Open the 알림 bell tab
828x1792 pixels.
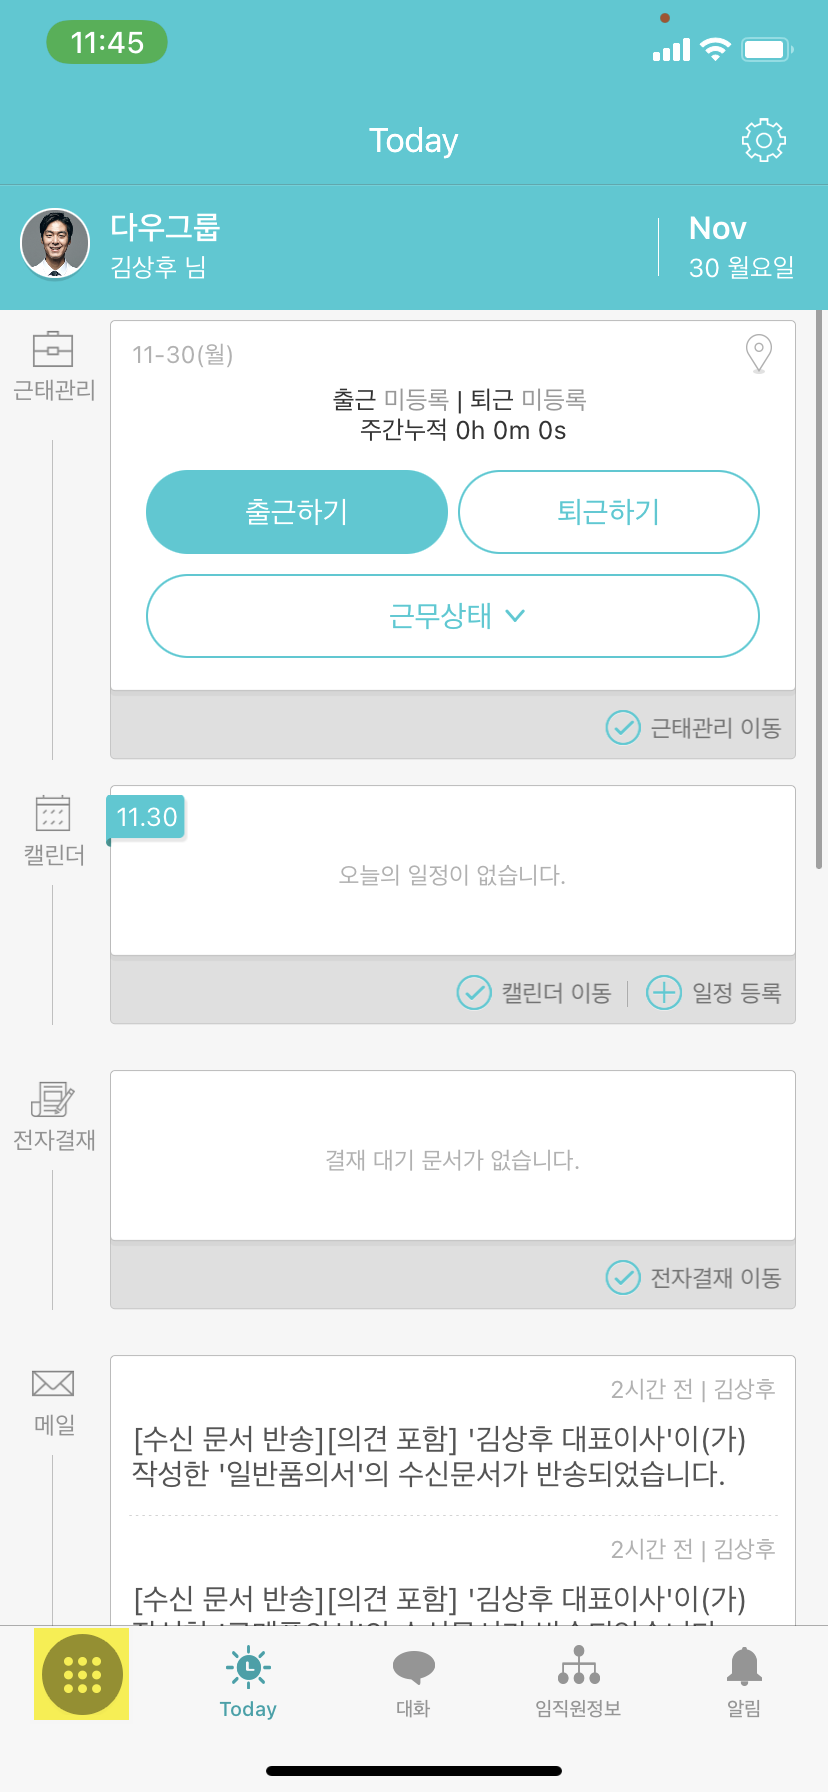pos(743,1678)
